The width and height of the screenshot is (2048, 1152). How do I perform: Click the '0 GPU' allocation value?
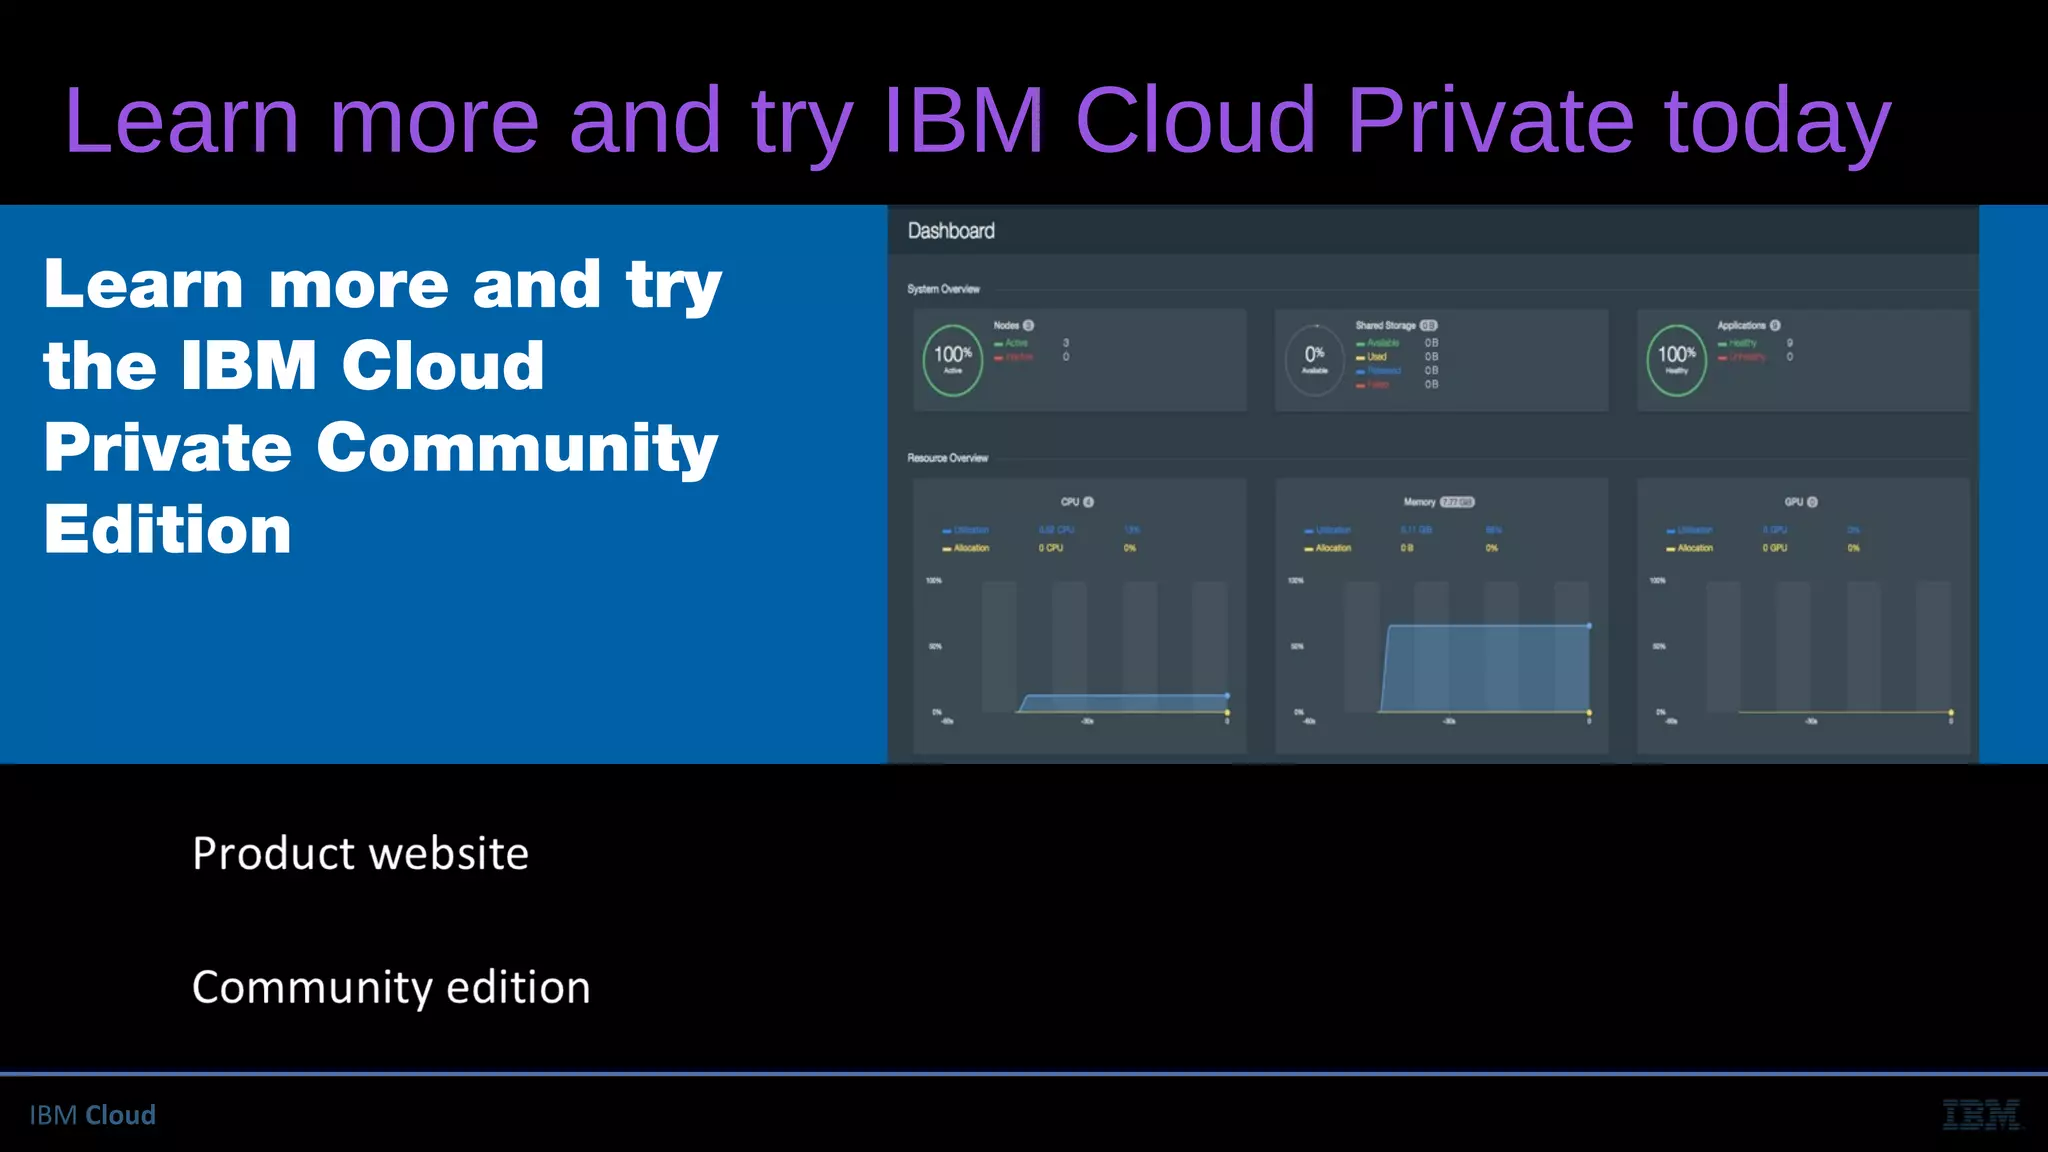[1775, 548]
